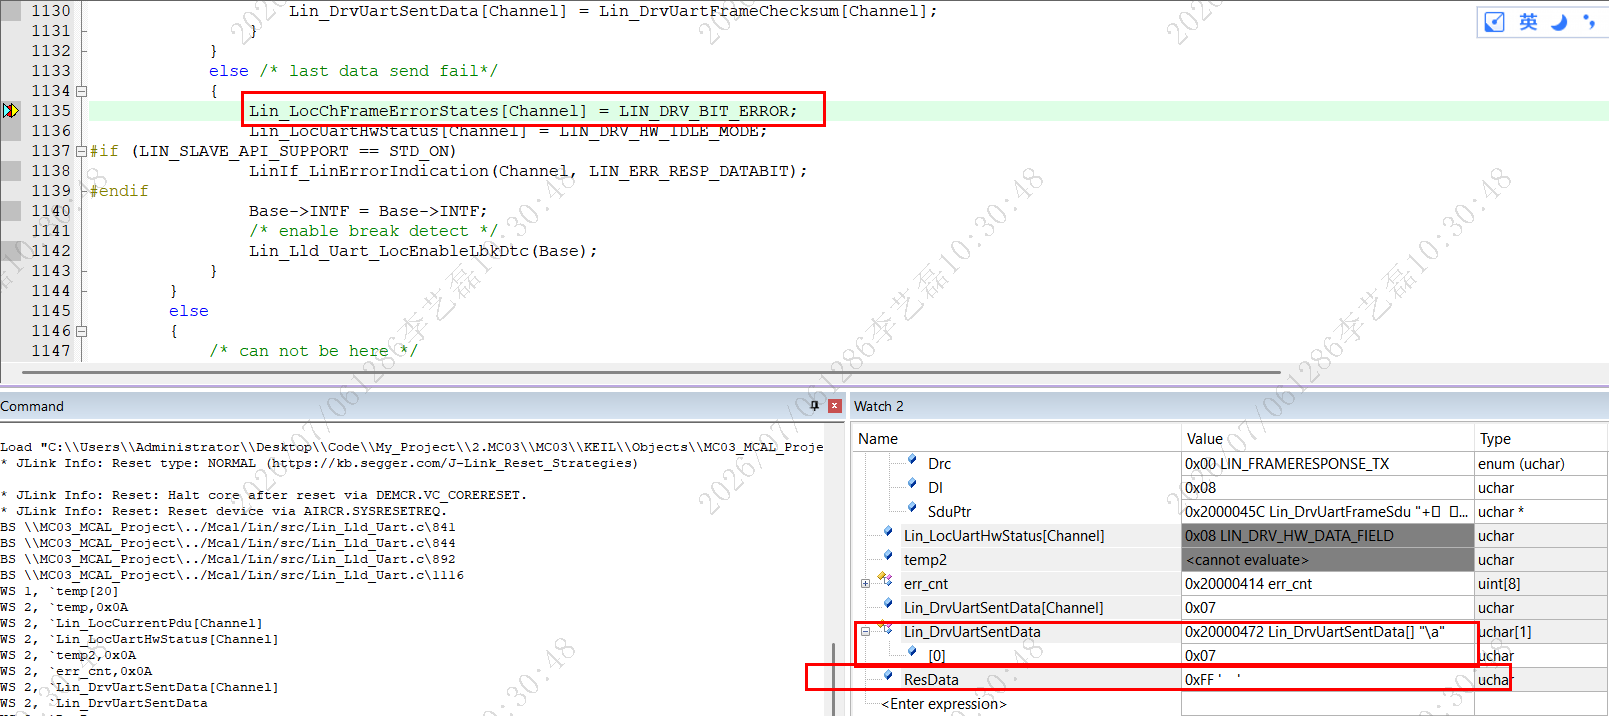The width and height of the screenshot is (1609, 716).
Task: Click the editor horizontal scrollbar
Action: pyautogui.click(x=650, y=372)
